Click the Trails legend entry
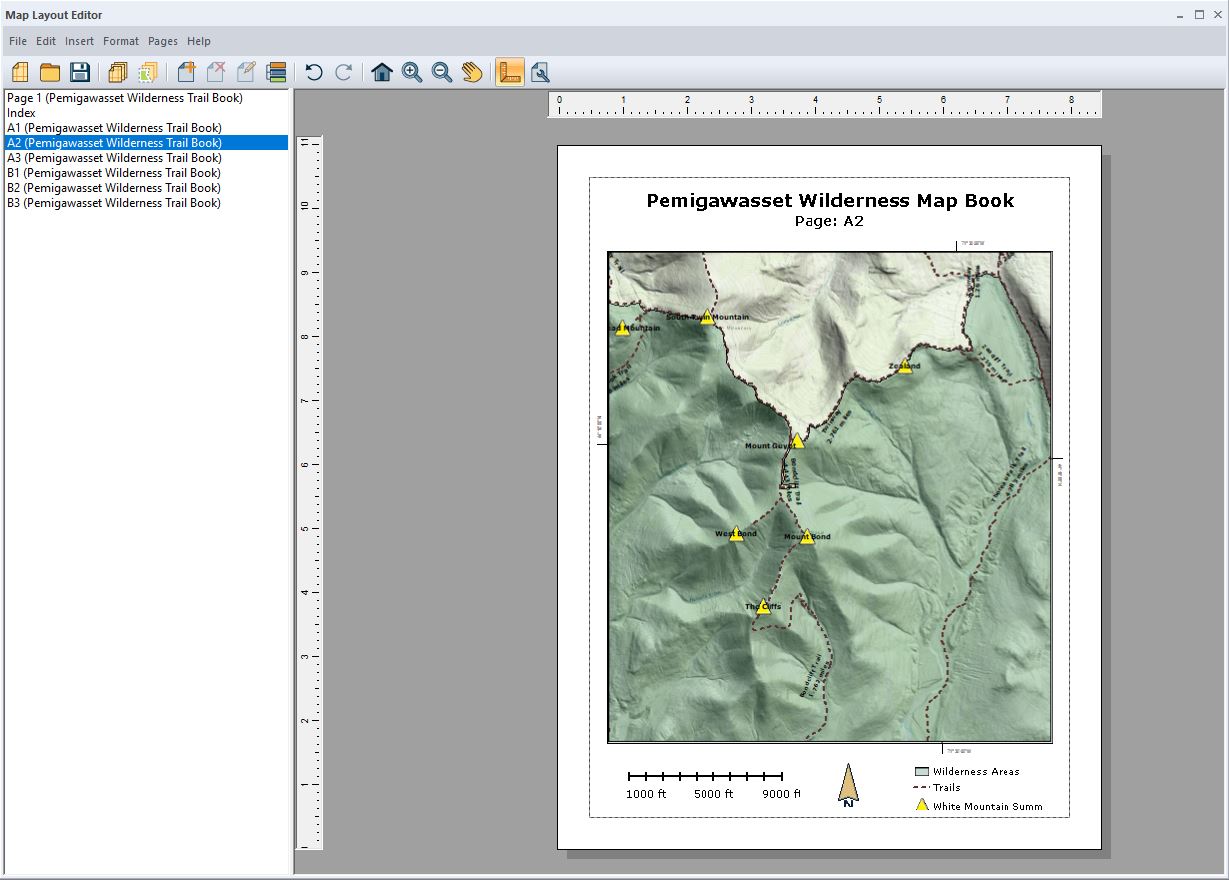1229x880 pixels. pos(937,788)
